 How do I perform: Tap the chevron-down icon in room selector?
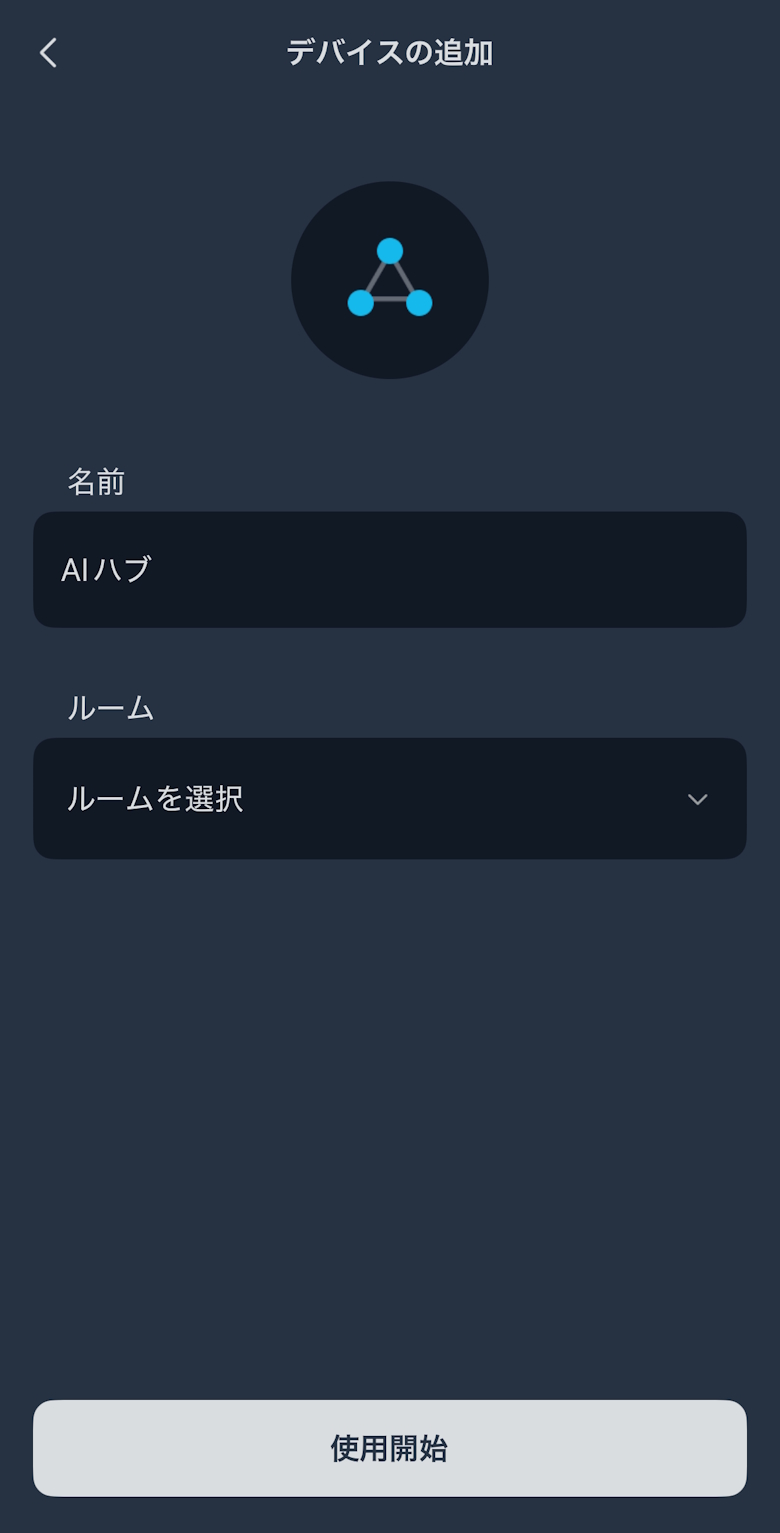697,799
